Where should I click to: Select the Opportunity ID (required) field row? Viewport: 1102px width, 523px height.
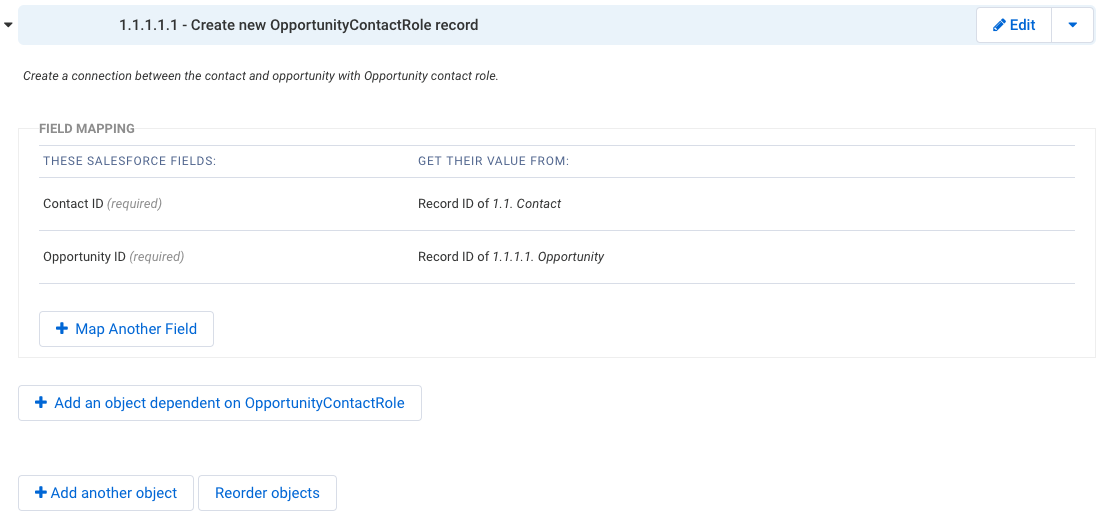click(557, 257)
